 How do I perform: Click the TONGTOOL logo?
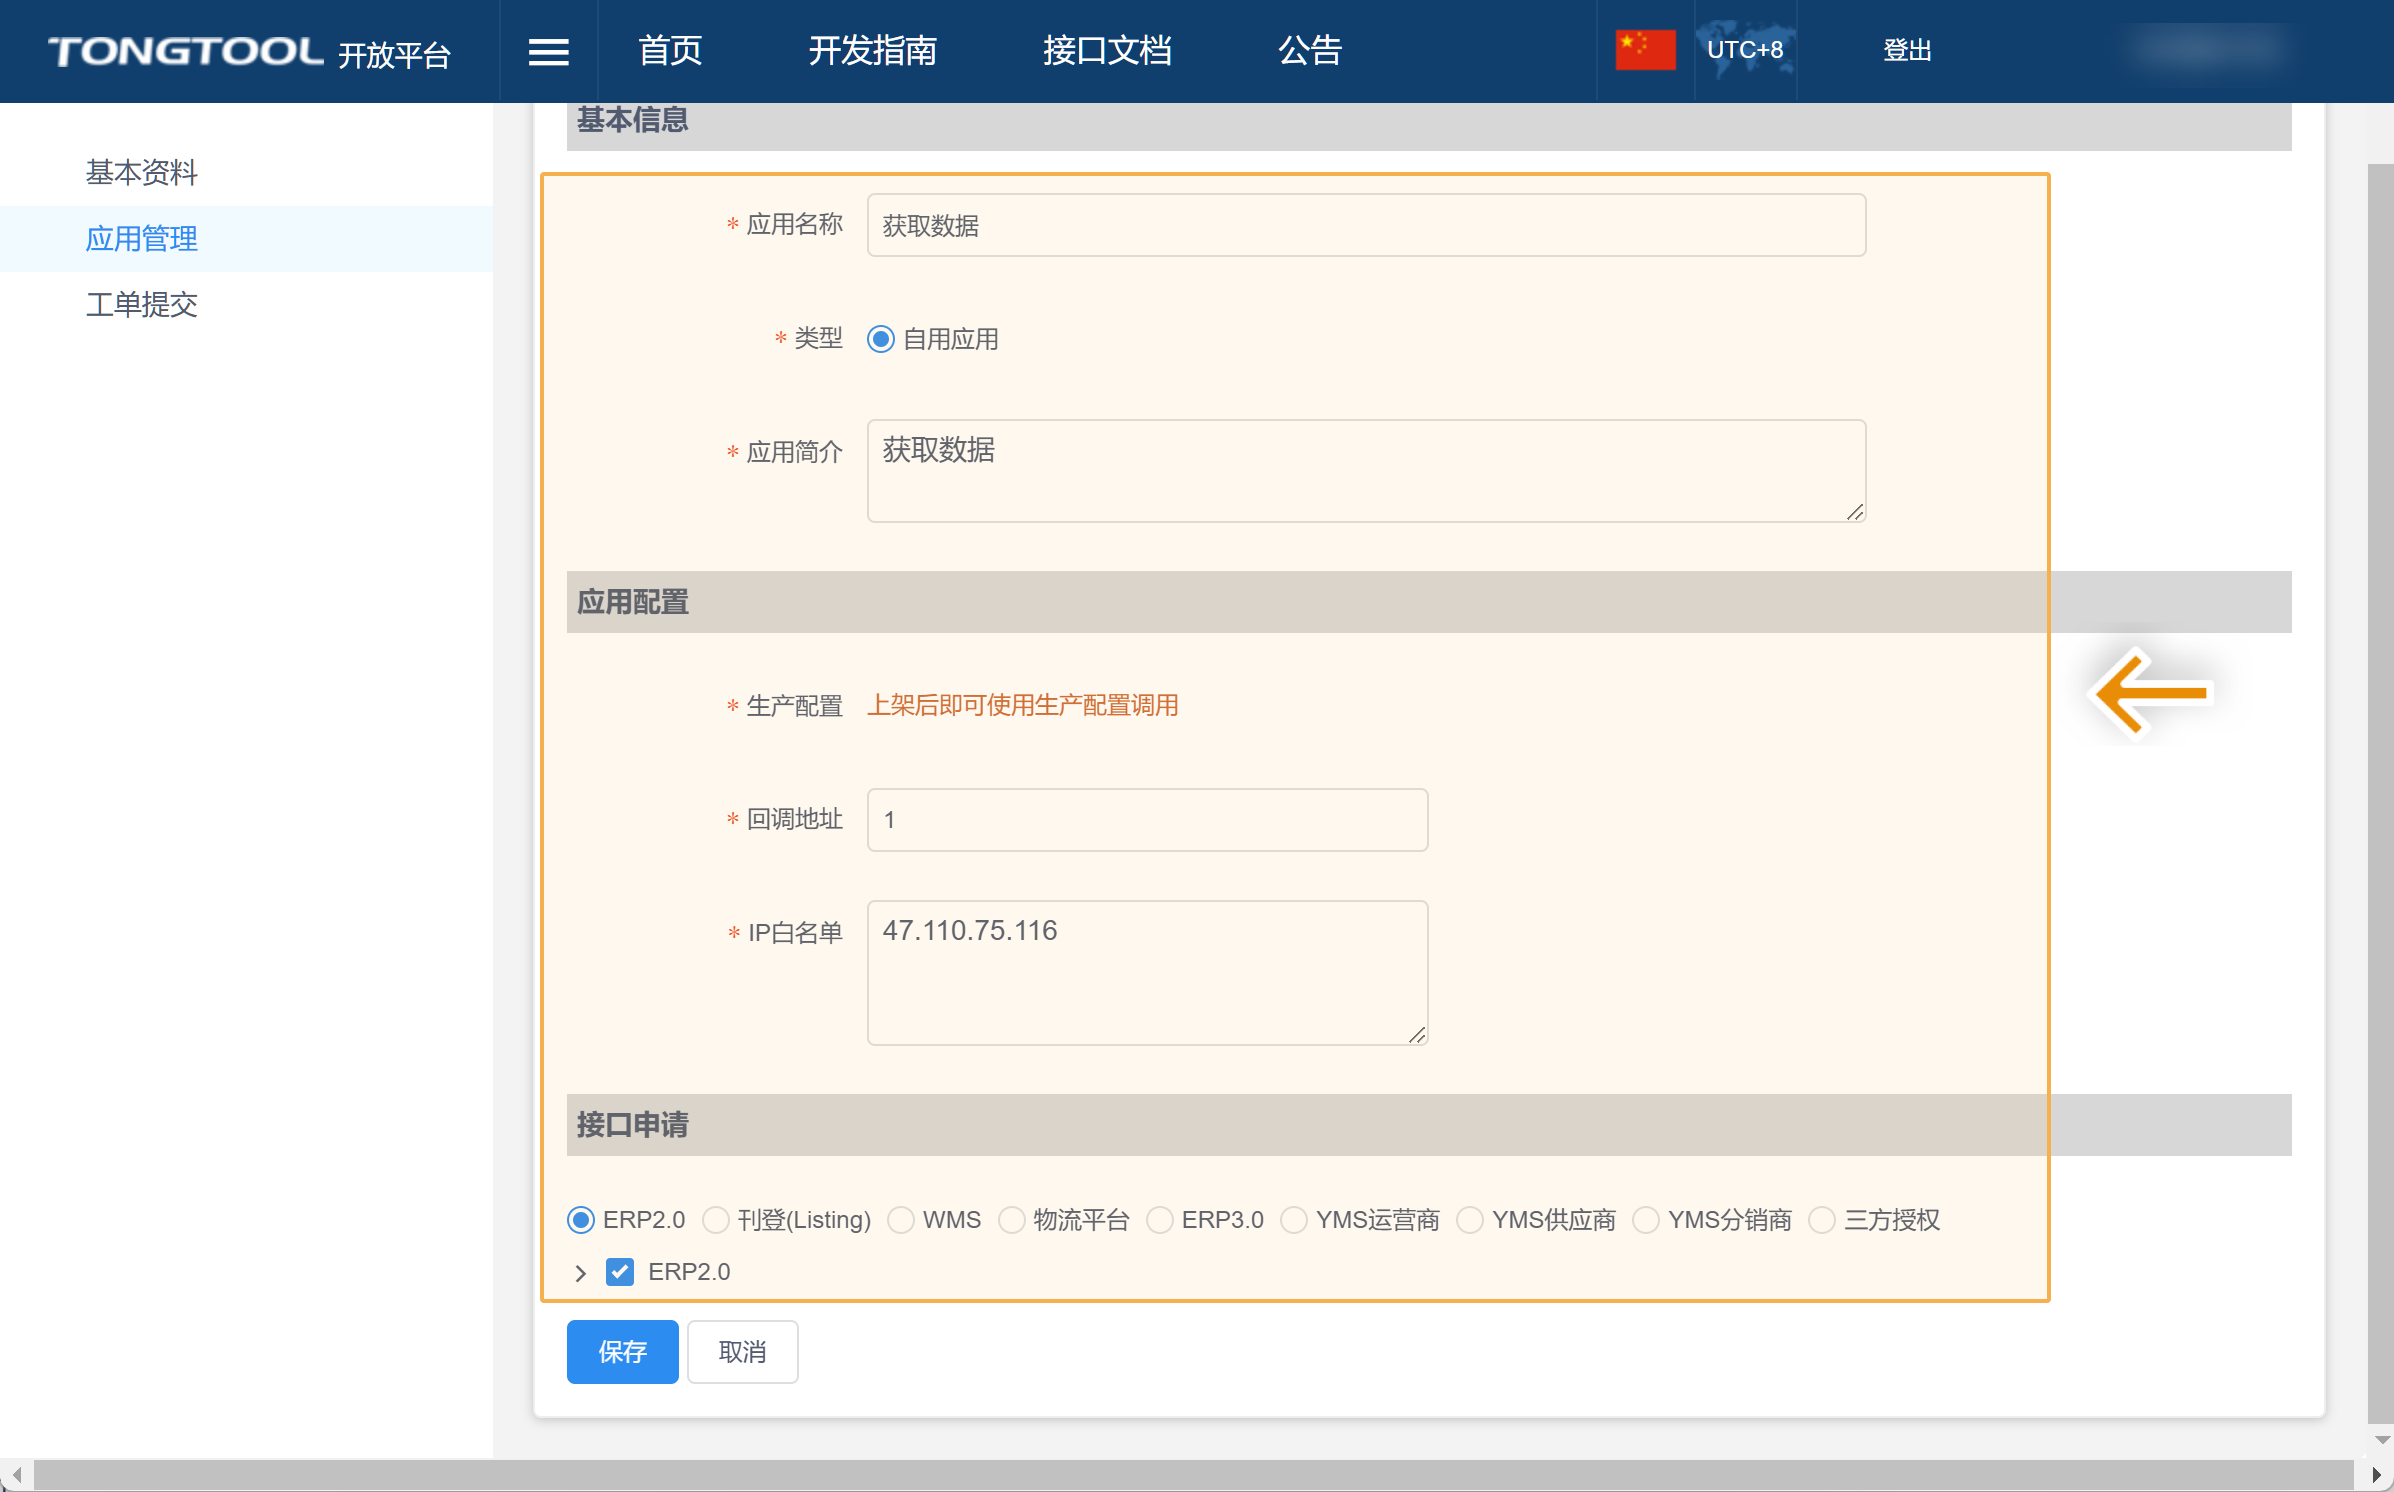(x=186, y=51)
